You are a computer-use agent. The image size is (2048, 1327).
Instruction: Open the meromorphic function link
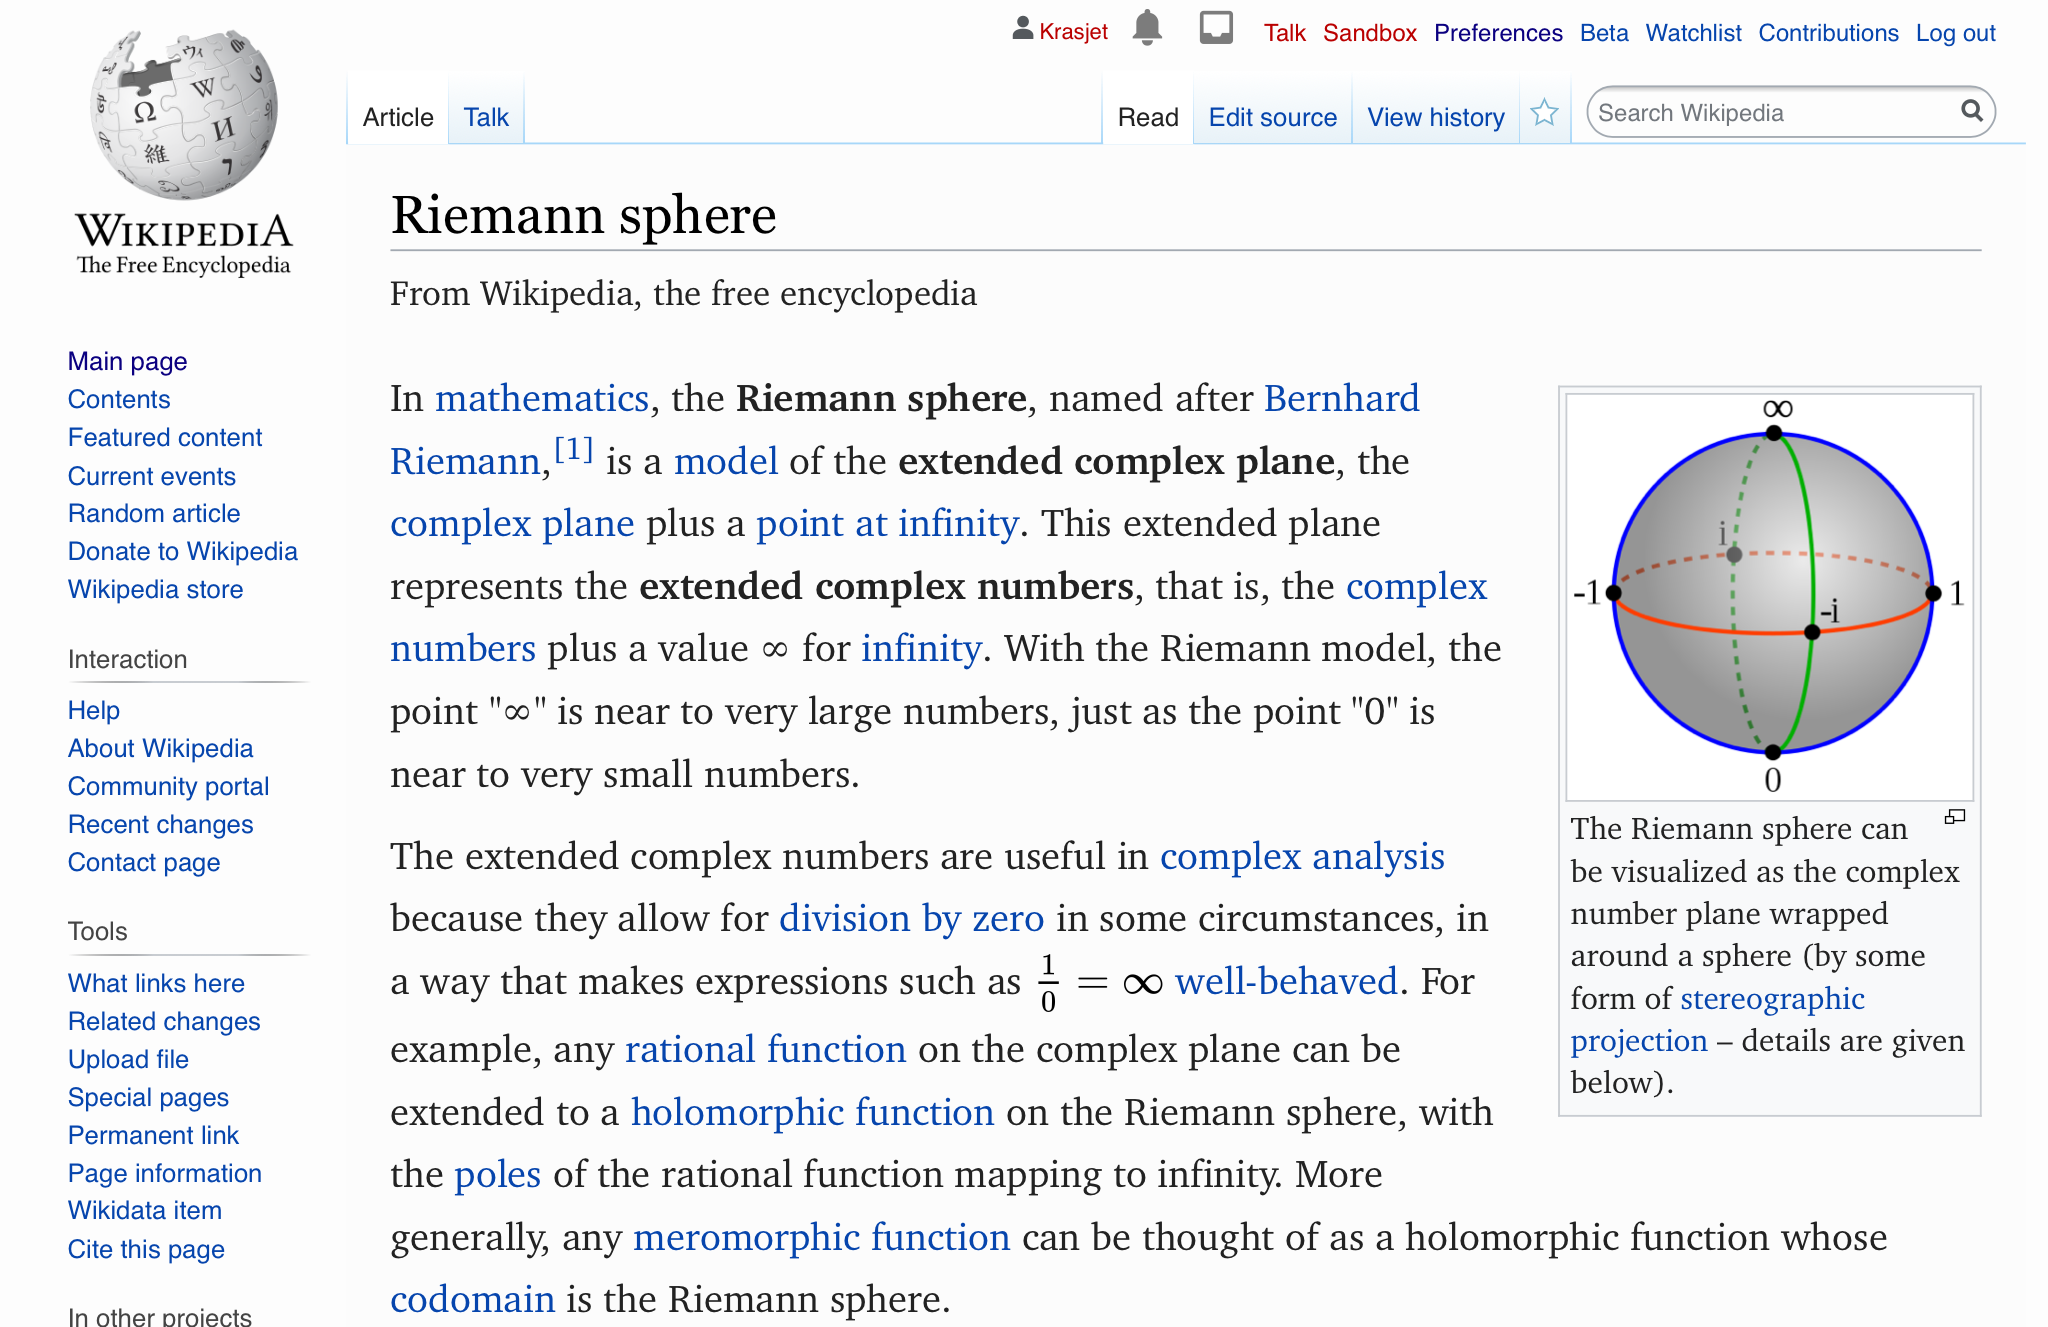(x=821, y=1238)
